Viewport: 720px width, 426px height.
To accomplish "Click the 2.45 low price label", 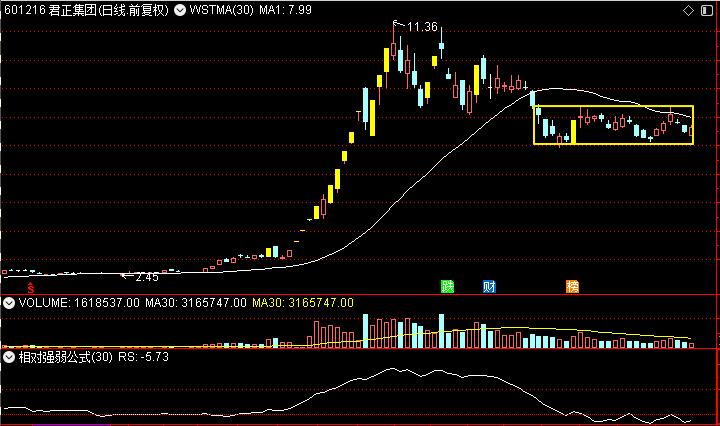I will [147, 277].
